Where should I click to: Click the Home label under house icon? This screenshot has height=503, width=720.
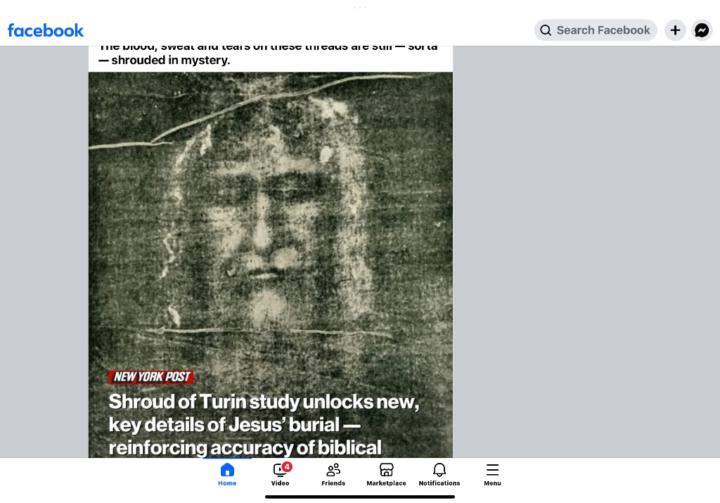tap(227, 483)
